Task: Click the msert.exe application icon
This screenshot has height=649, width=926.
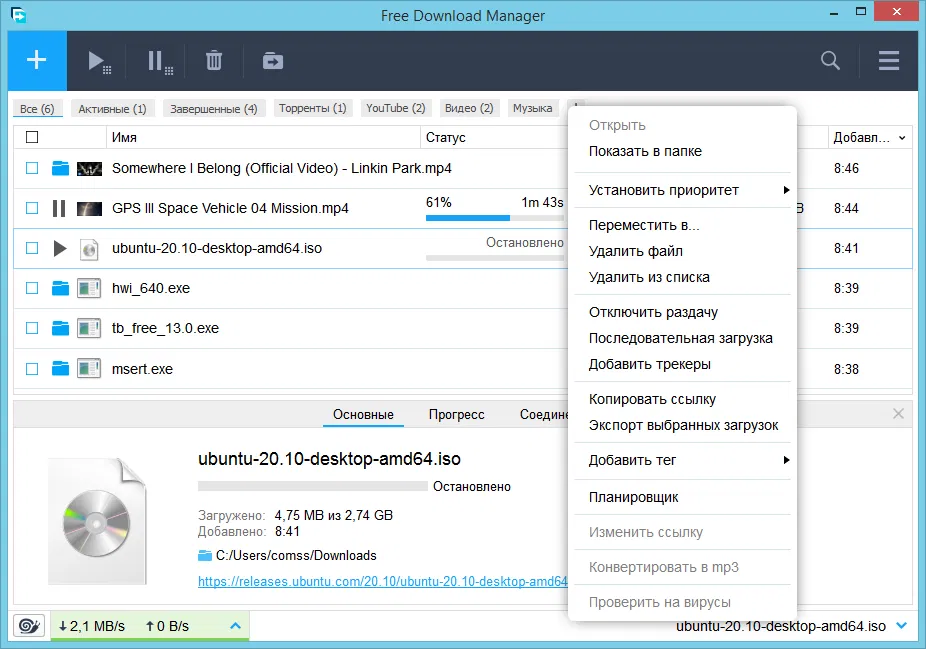Action: coord(89,369)
